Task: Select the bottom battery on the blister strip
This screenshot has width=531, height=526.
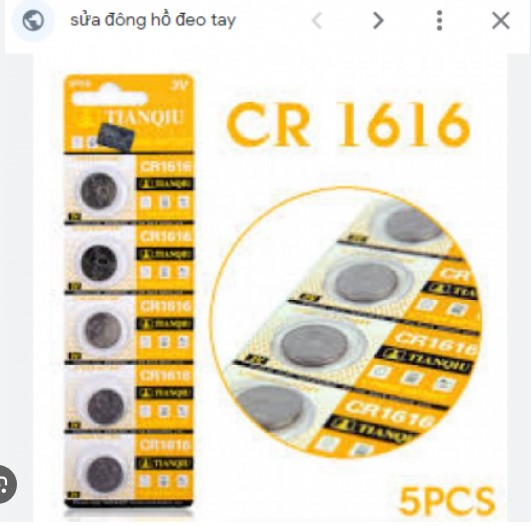Action: [105, 475]
